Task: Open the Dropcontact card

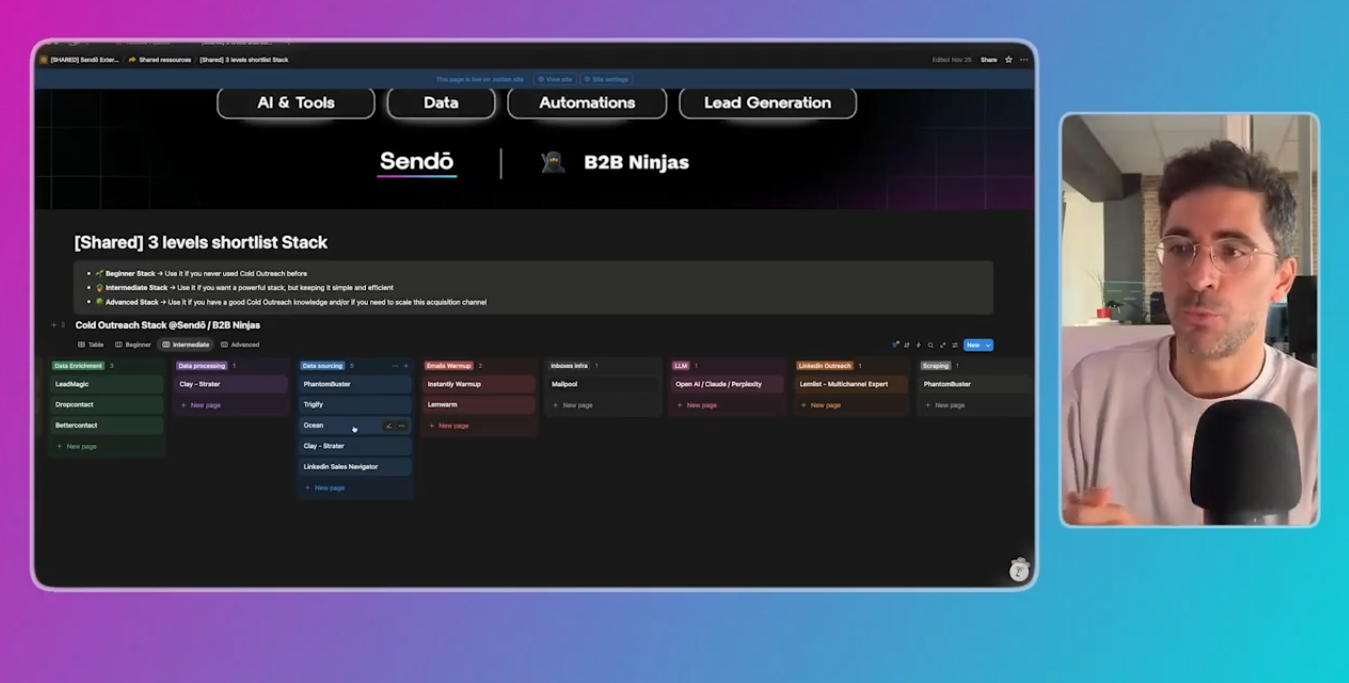Action: tap(107, 405)
